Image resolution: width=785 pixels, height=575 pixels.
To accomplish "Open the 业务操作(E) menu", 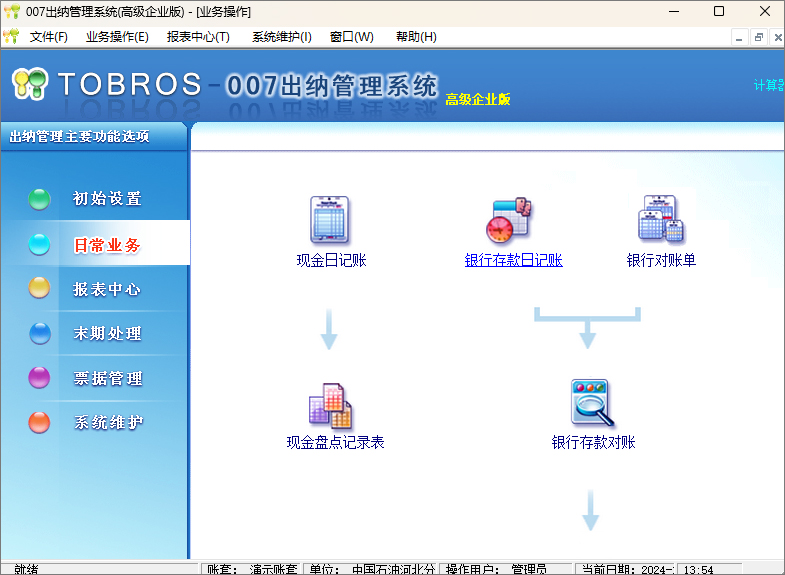I will tap(117, 37).
